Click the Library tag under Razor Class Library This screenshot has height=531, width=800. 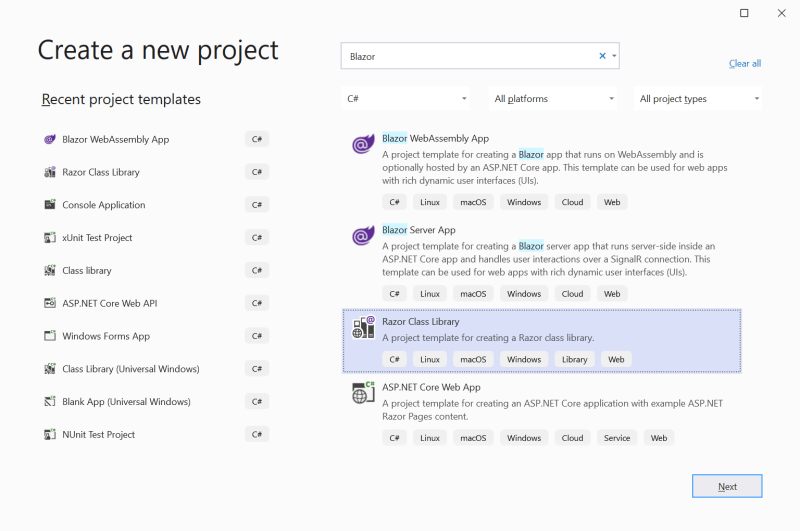574,359
